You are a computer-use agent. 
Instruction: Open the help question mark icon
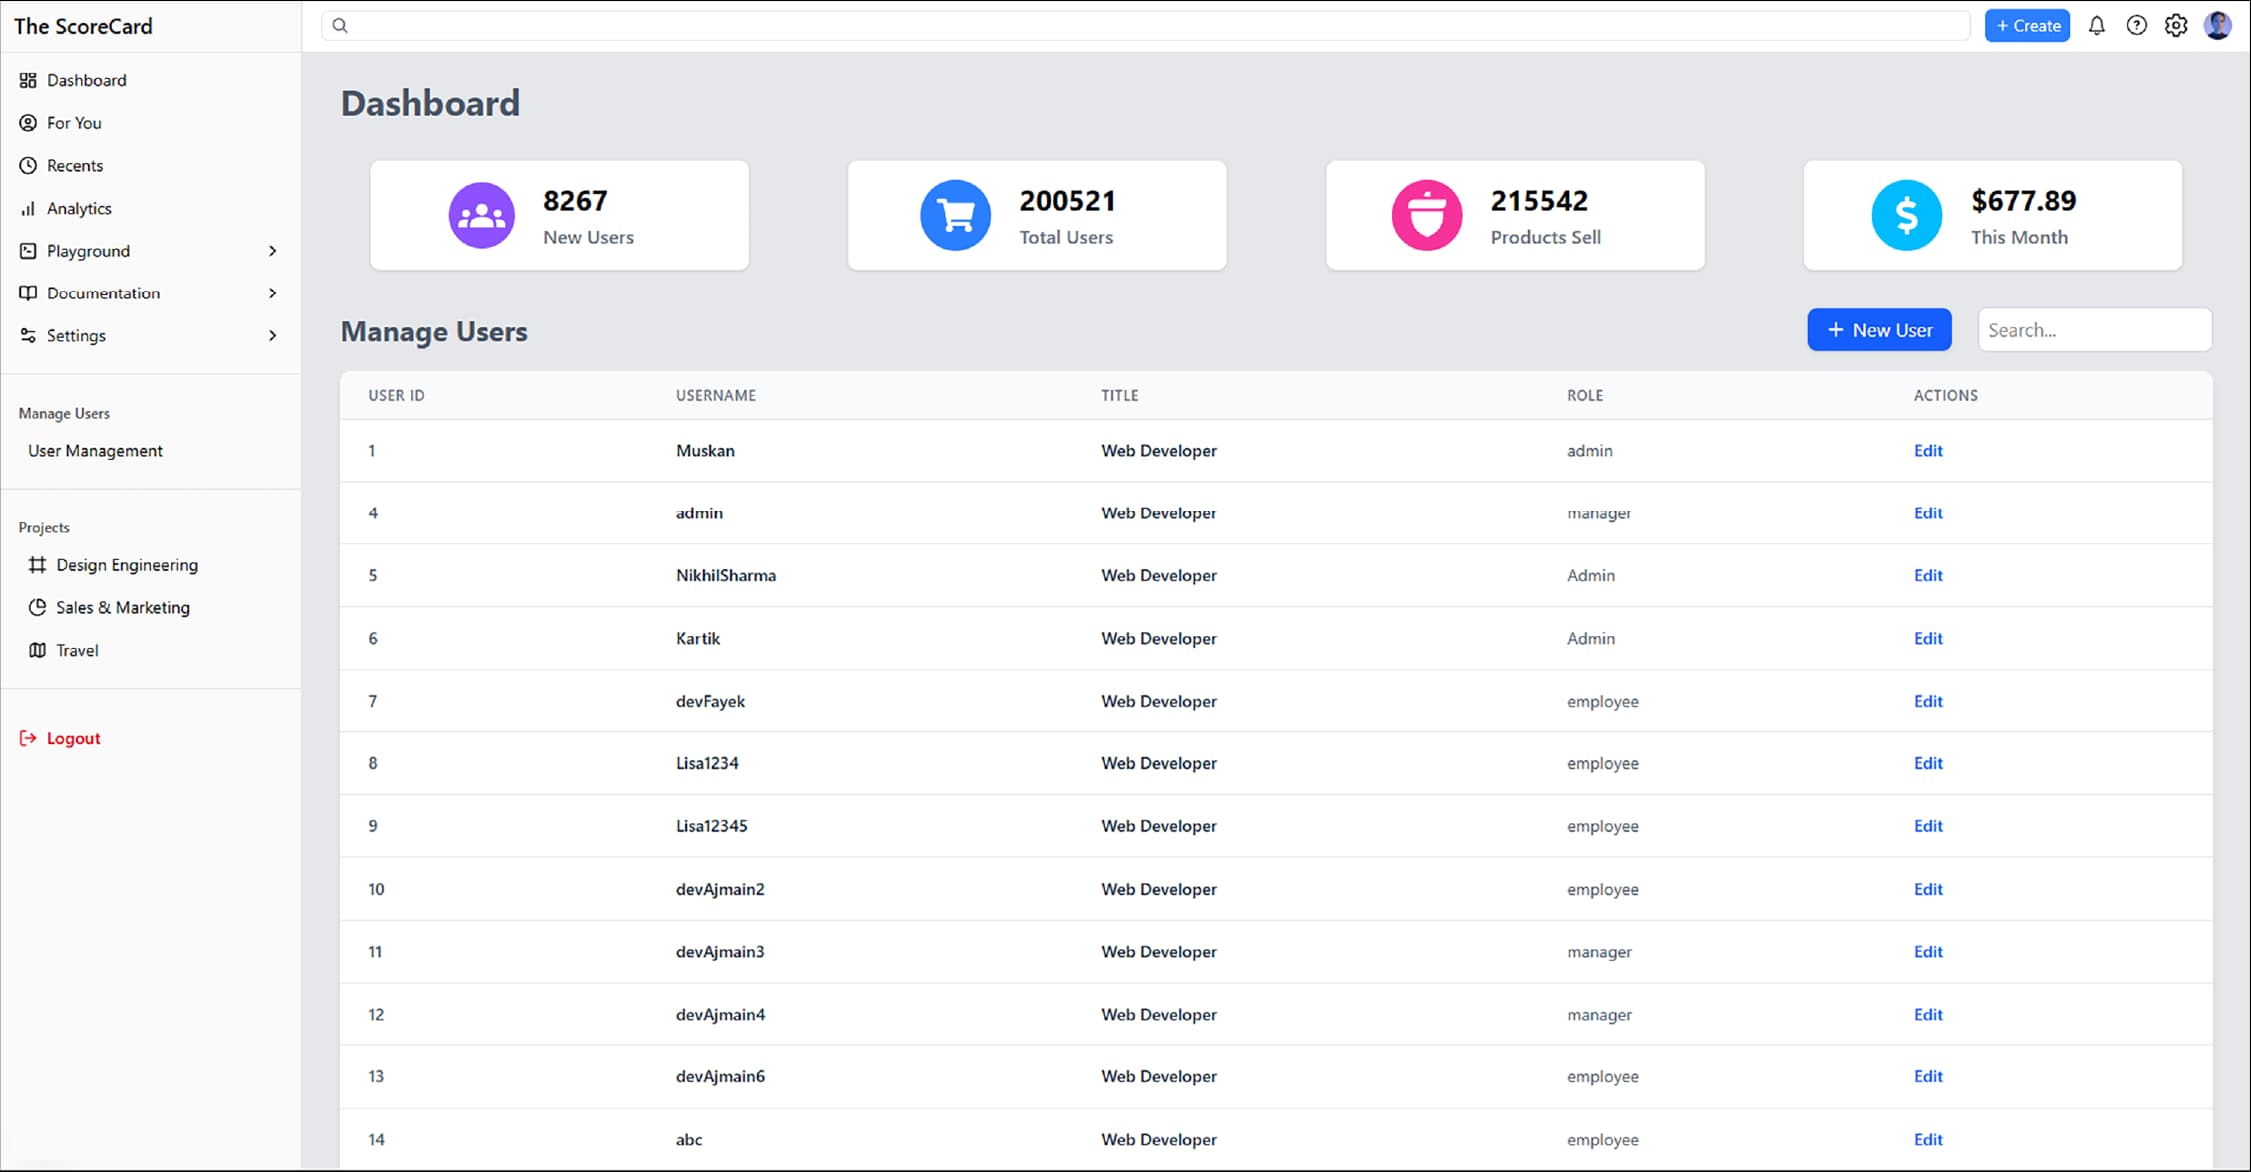pos(2136,26)
